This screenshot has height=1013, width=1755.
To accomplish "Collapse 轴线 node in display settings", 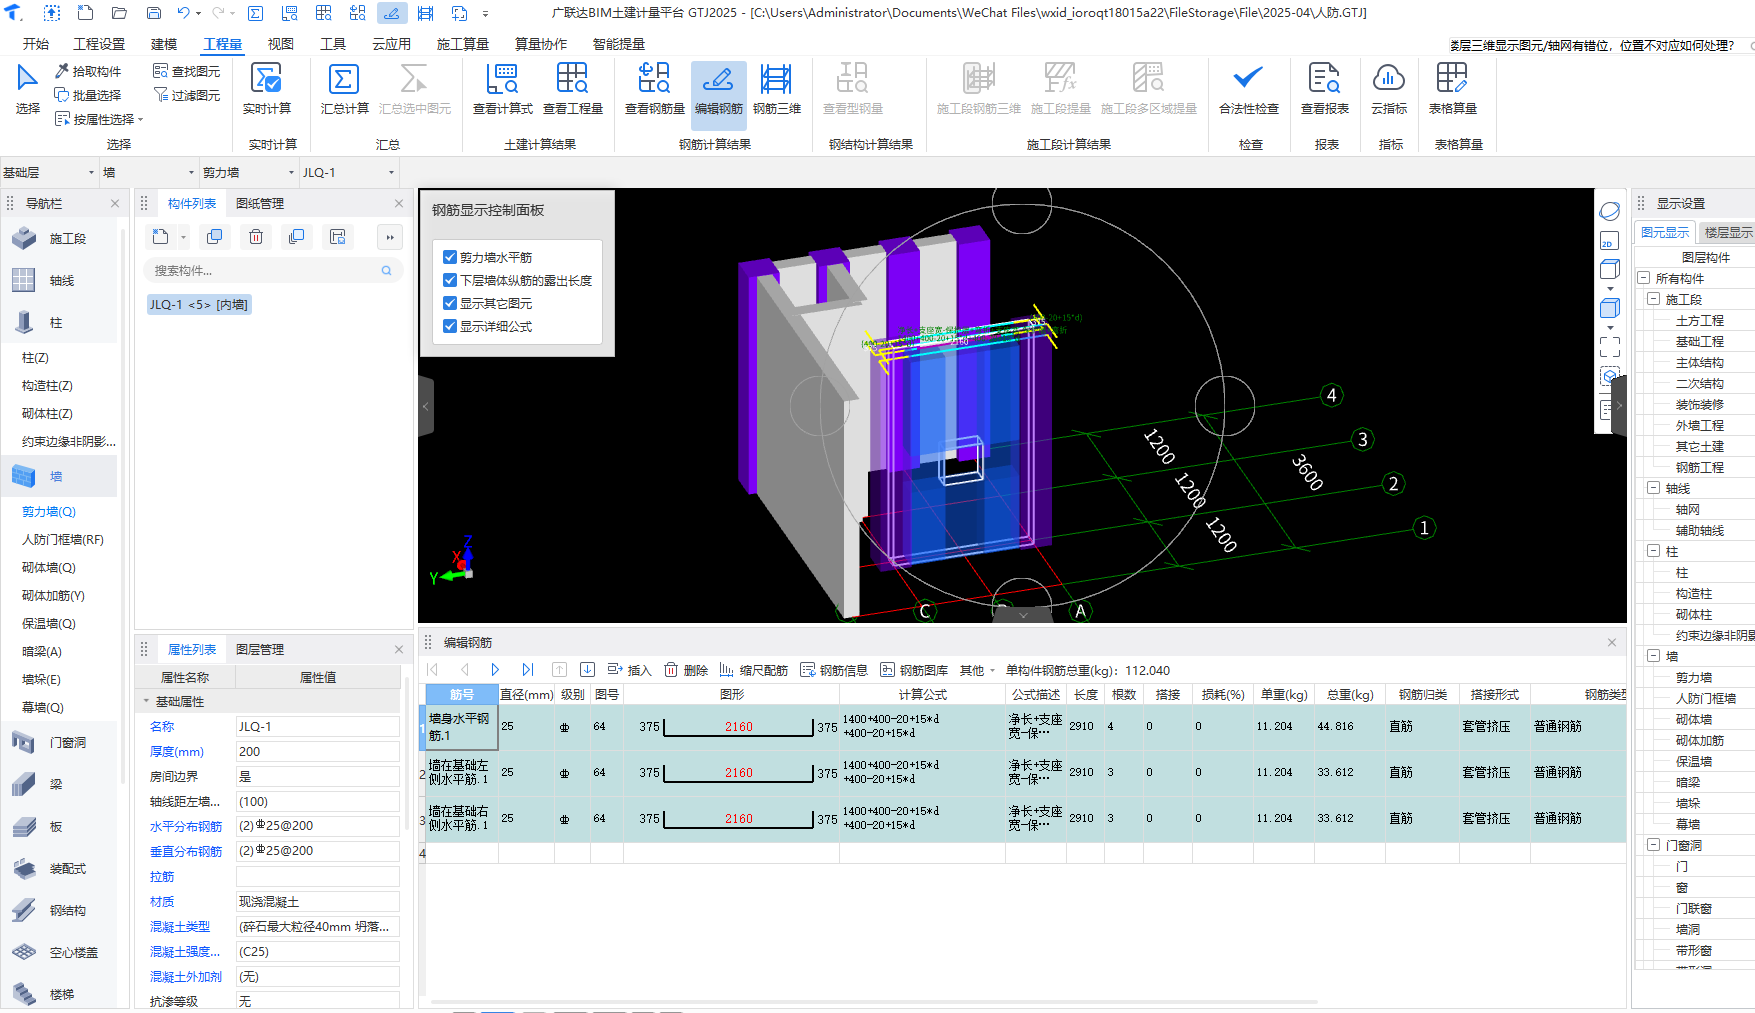I will point(1653,488).
